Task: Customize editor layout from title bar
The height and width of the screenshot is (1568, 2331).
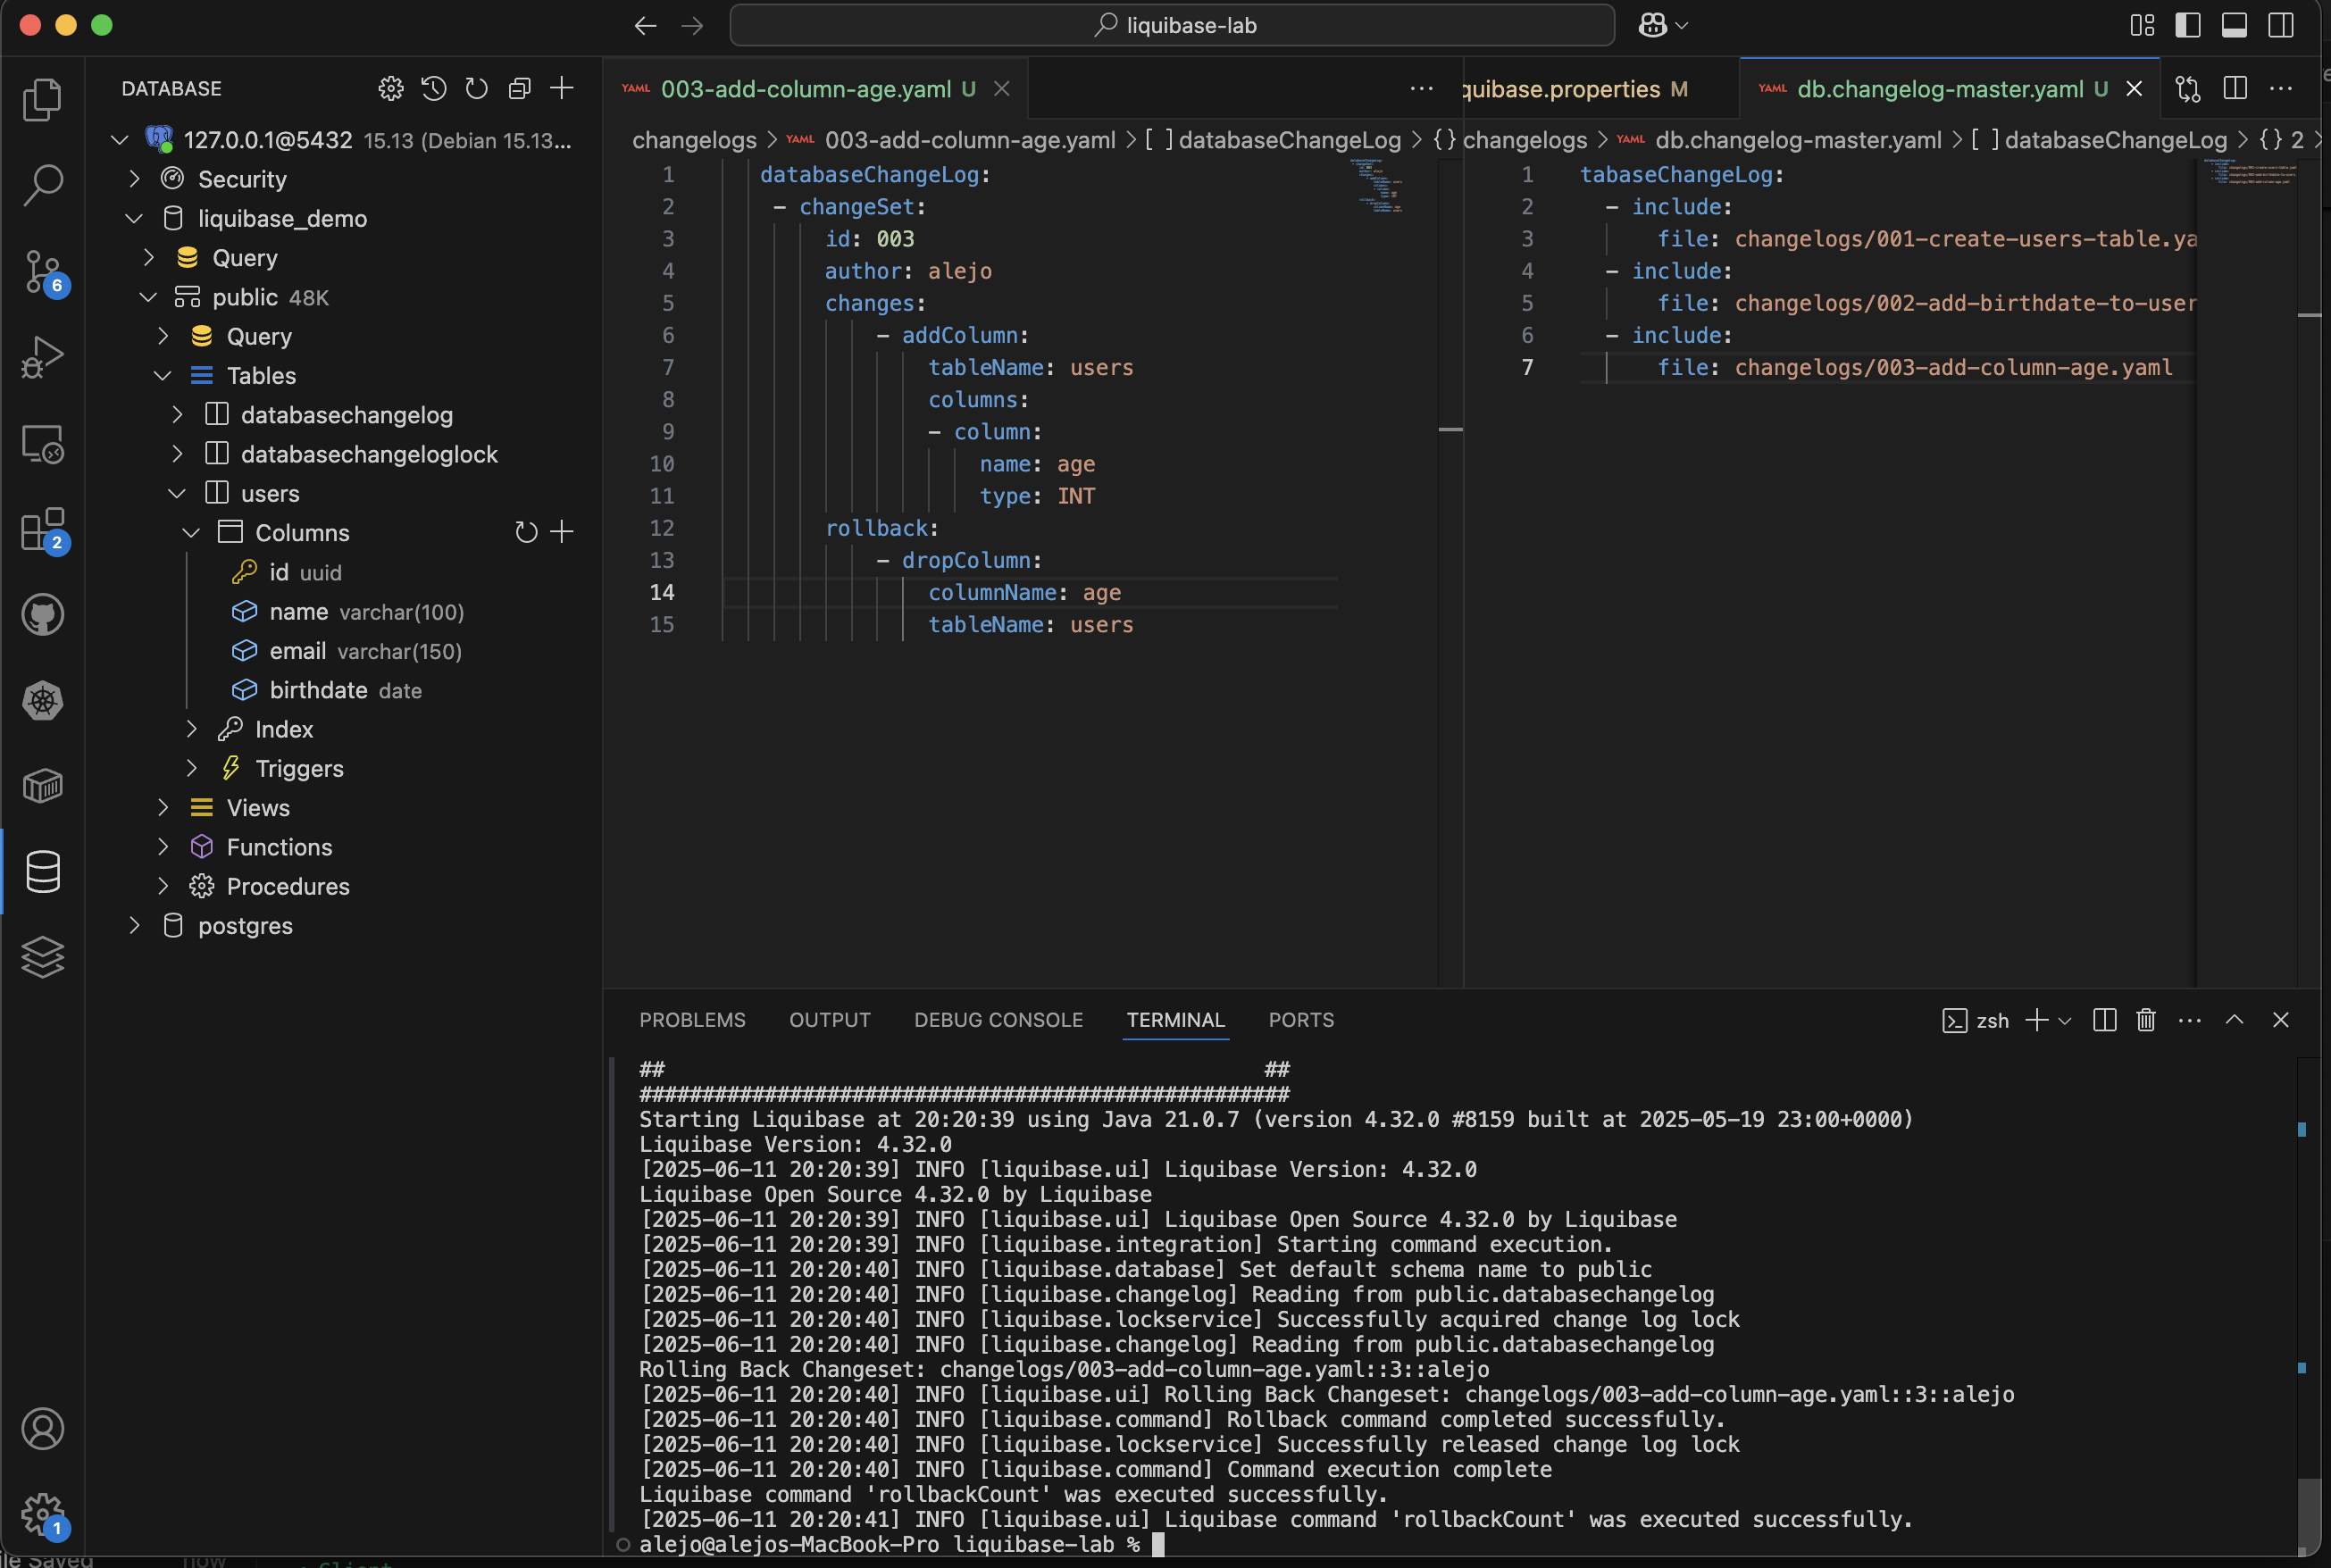Action: click(2142, 25)
